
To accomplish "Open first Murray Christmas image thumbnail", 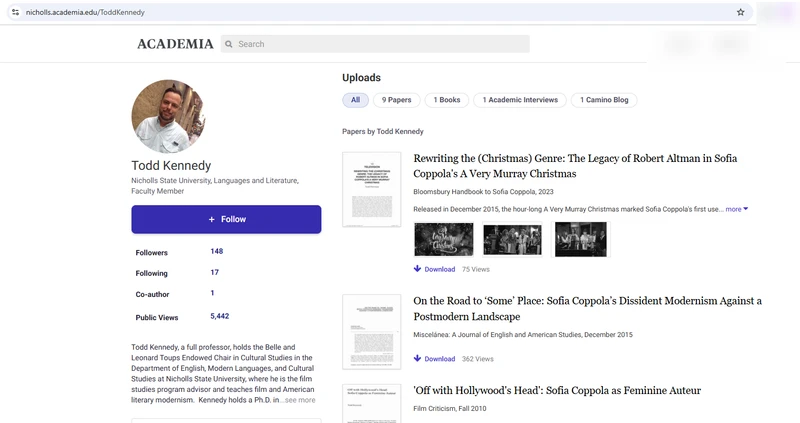I will (x=443, y=239).
